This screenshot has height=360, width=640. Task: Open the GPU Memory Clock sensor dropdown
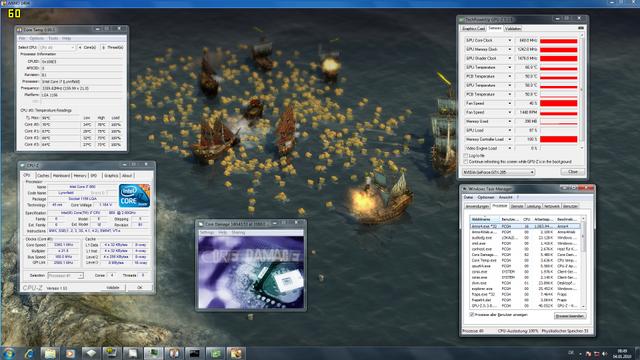pyautogui.click(x=509, y=49)
